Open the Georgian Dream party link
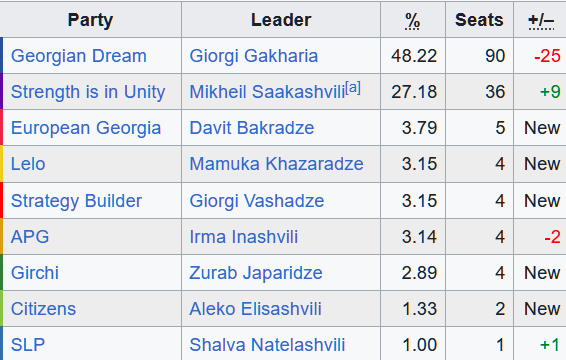566x360 pixels. [x=79, y=56]
